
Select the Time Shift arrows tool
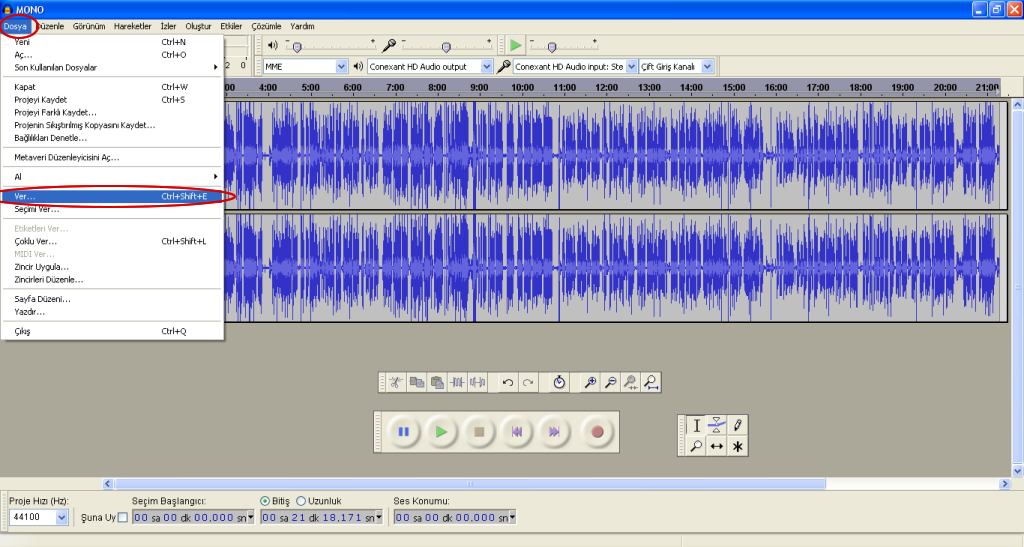point(716,446)
